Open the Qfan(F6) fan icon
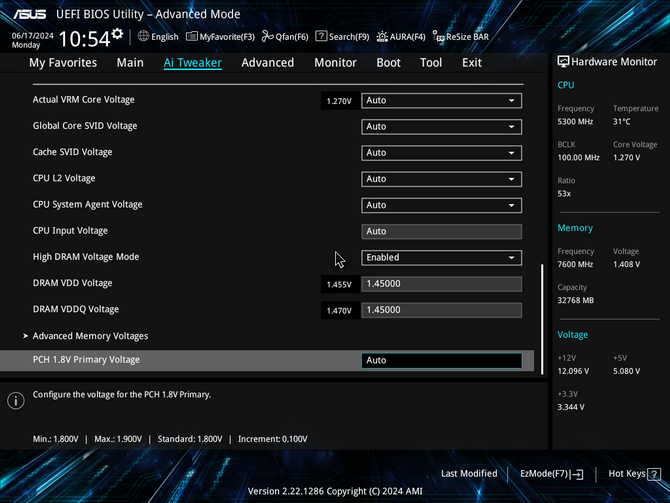The height and width of the screenshot is (503, 670). click(x=267, y=36)
